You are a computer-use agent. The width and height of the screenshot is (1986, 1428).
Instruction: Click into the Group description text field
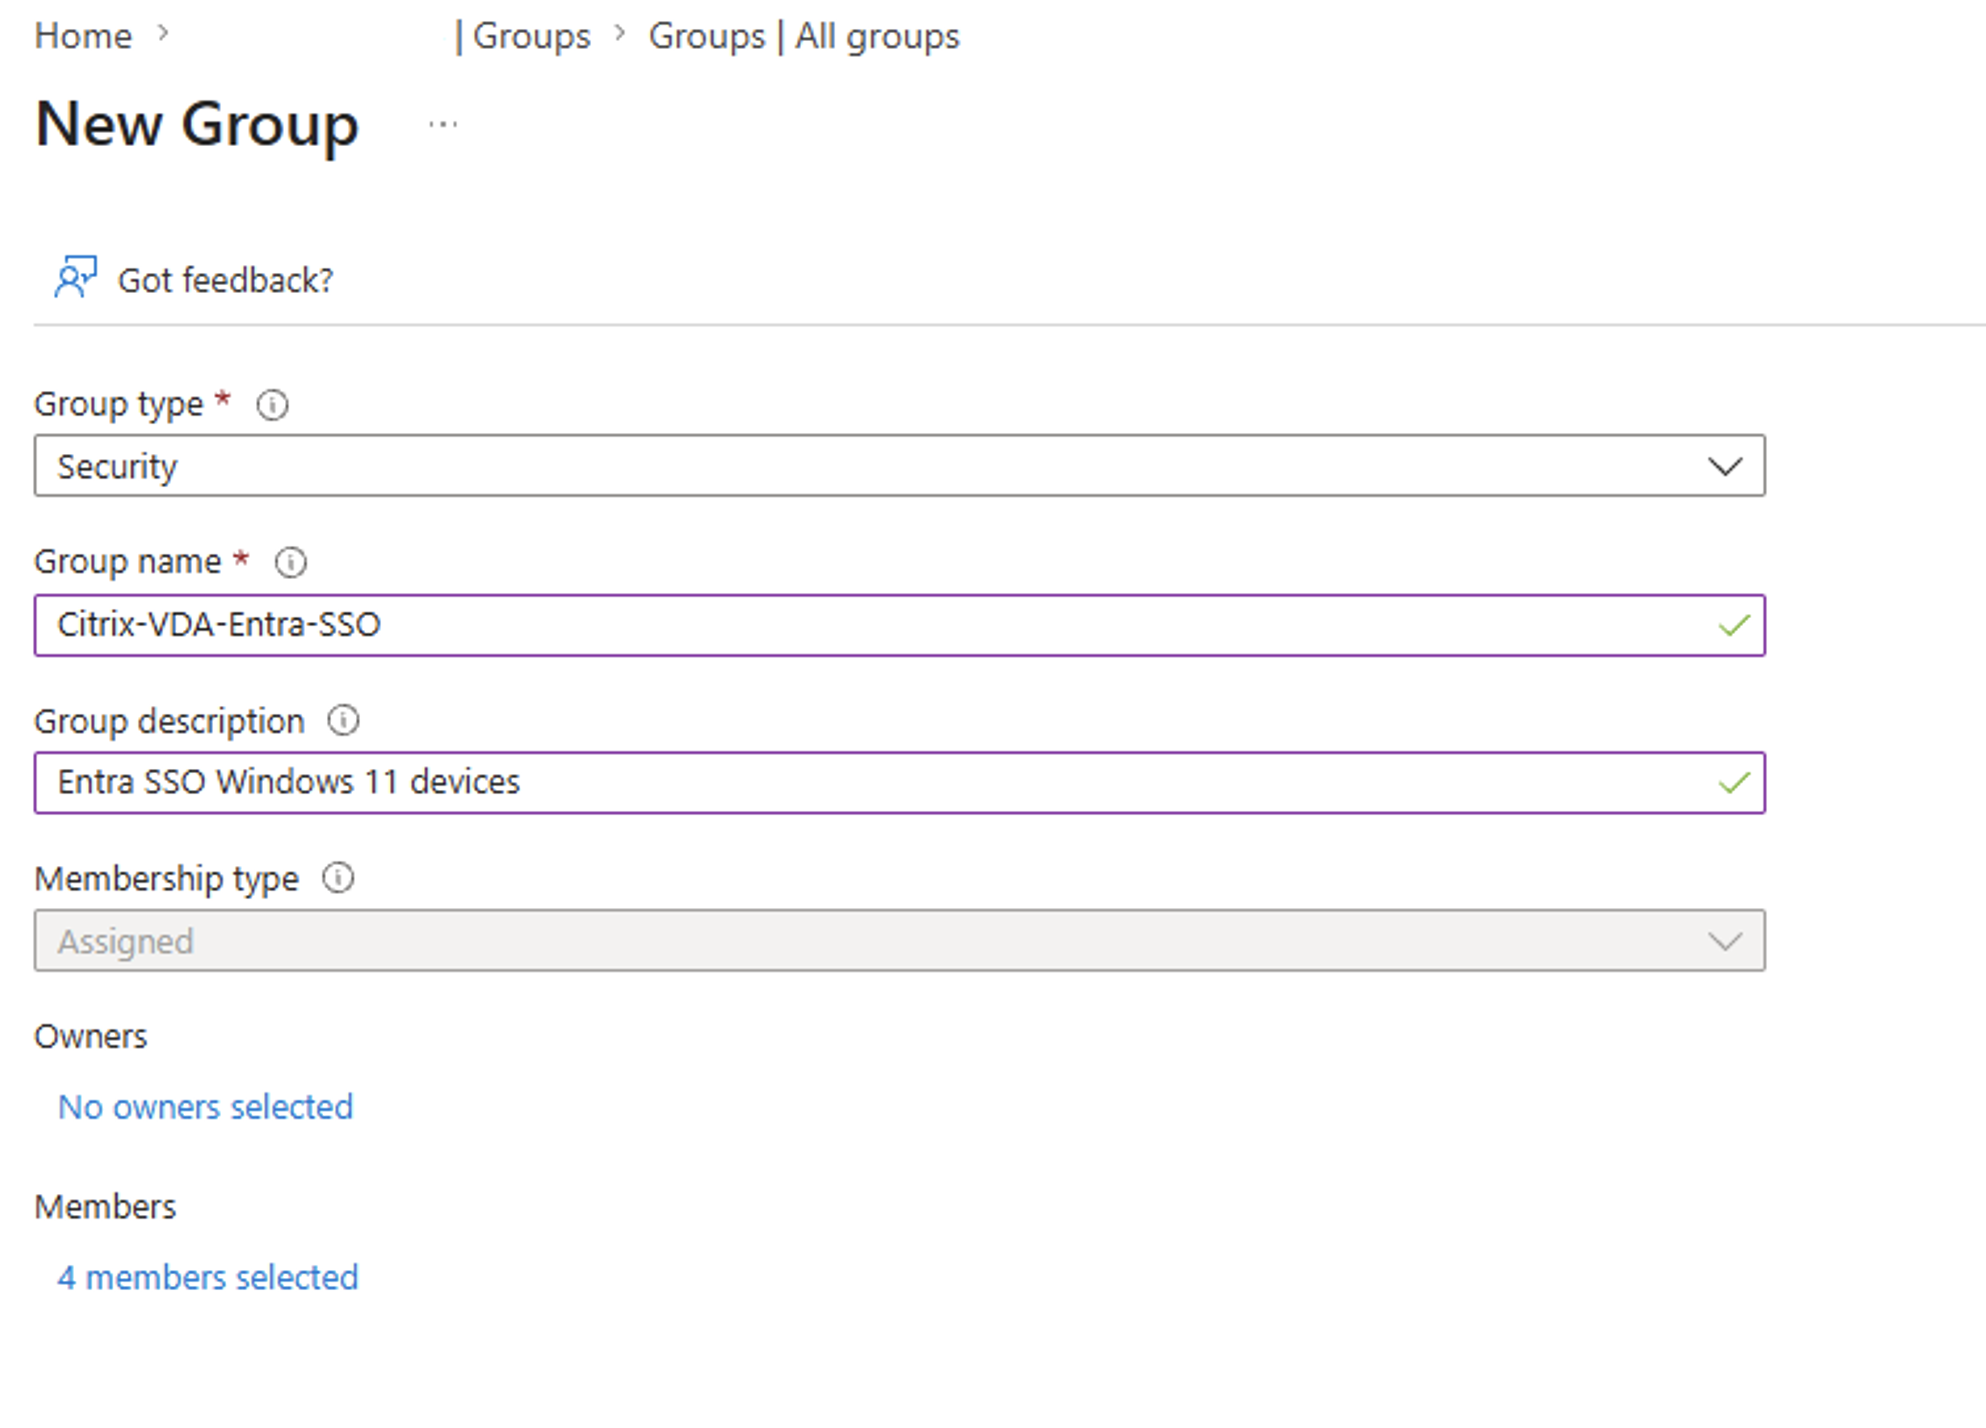click(x=899, y=782)
